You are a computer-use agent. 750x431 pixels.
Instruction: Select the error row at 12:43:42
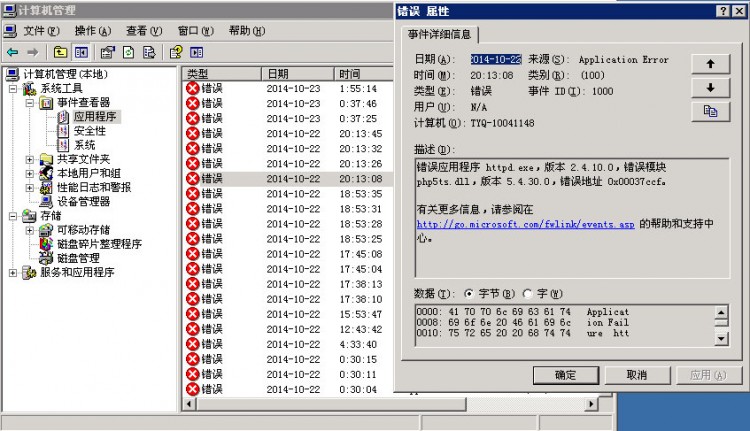288,329
